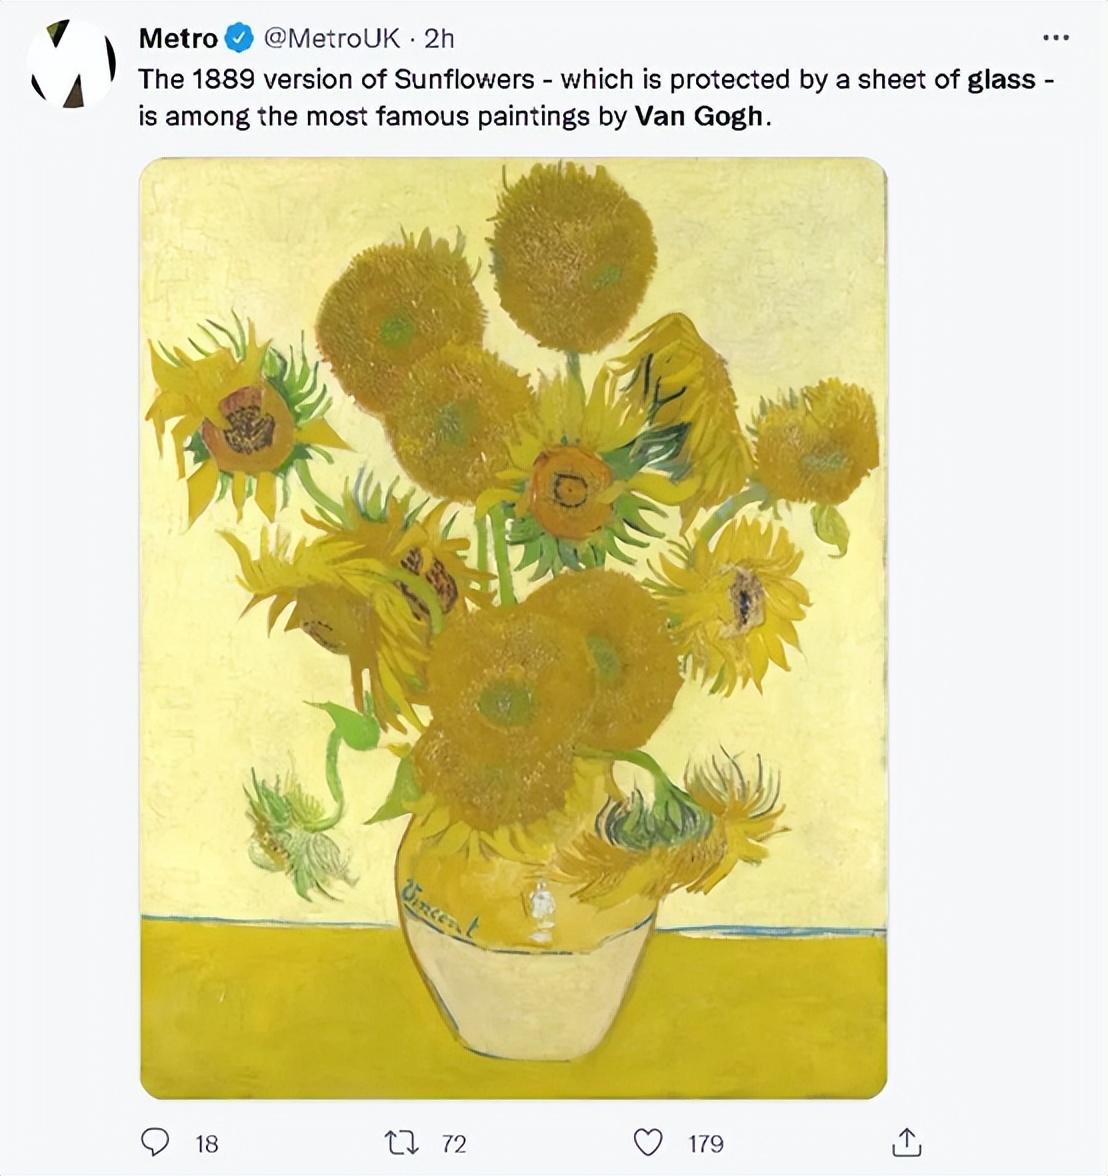1108x1176 pixels.
Task: View the 179 likes count
Action: pyautogui.click(x=706, y=1144)
